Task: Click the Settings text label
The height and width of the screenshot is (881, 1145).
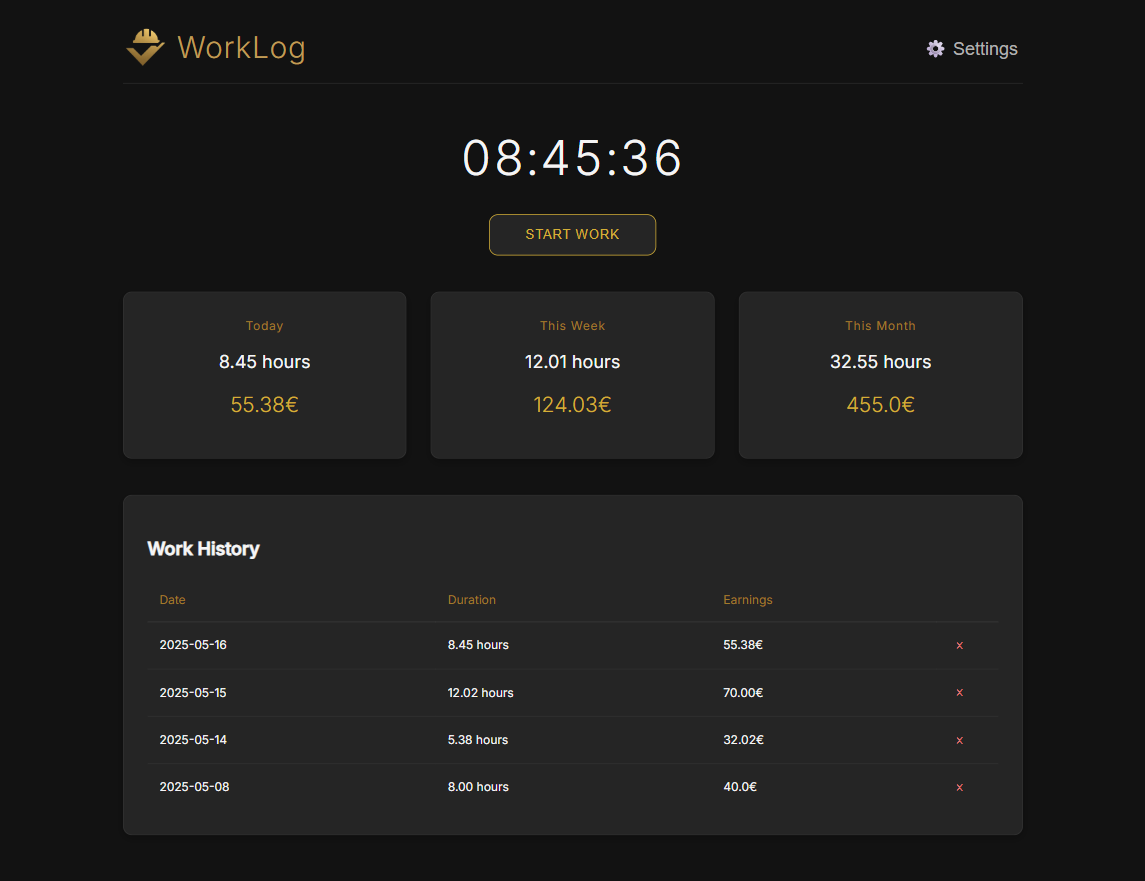Action: [x=985, y=48]
